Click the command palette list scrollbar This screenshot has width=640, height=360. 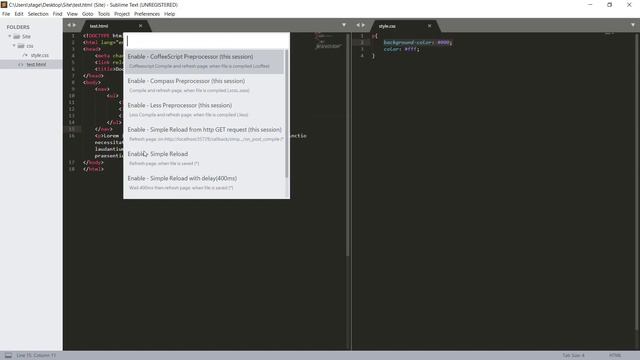click(287, 113)
